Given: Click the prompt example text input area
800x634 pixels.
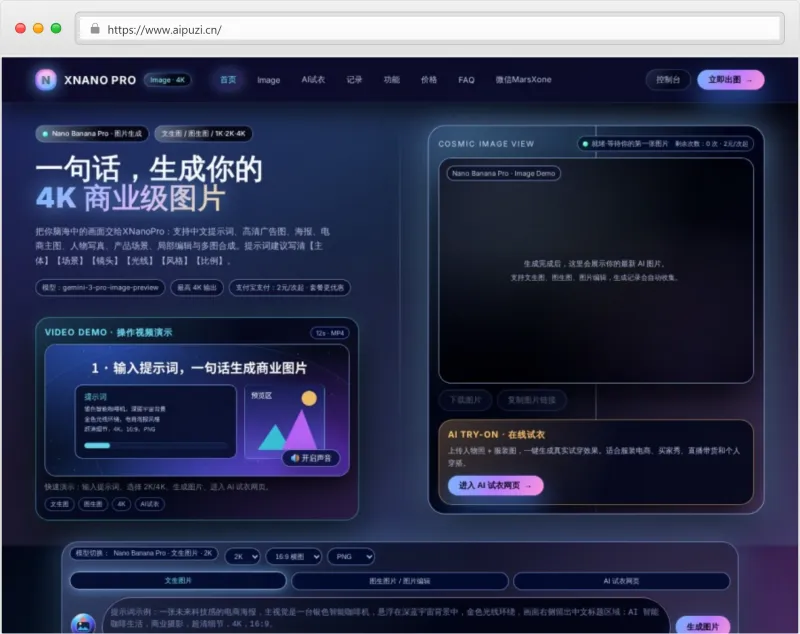Looking at the screenshot, I should (386, 617).
